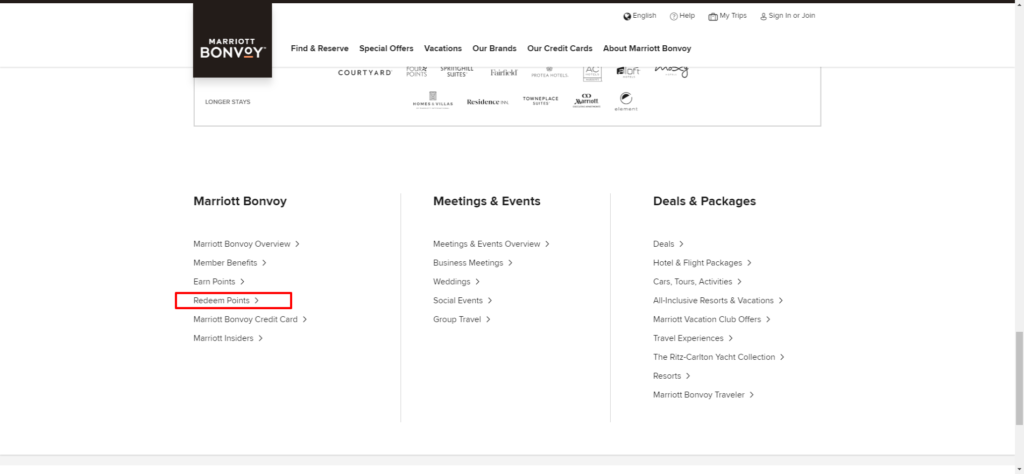
Task: Open the Courtyard brand logo
Action: [364, 73]
